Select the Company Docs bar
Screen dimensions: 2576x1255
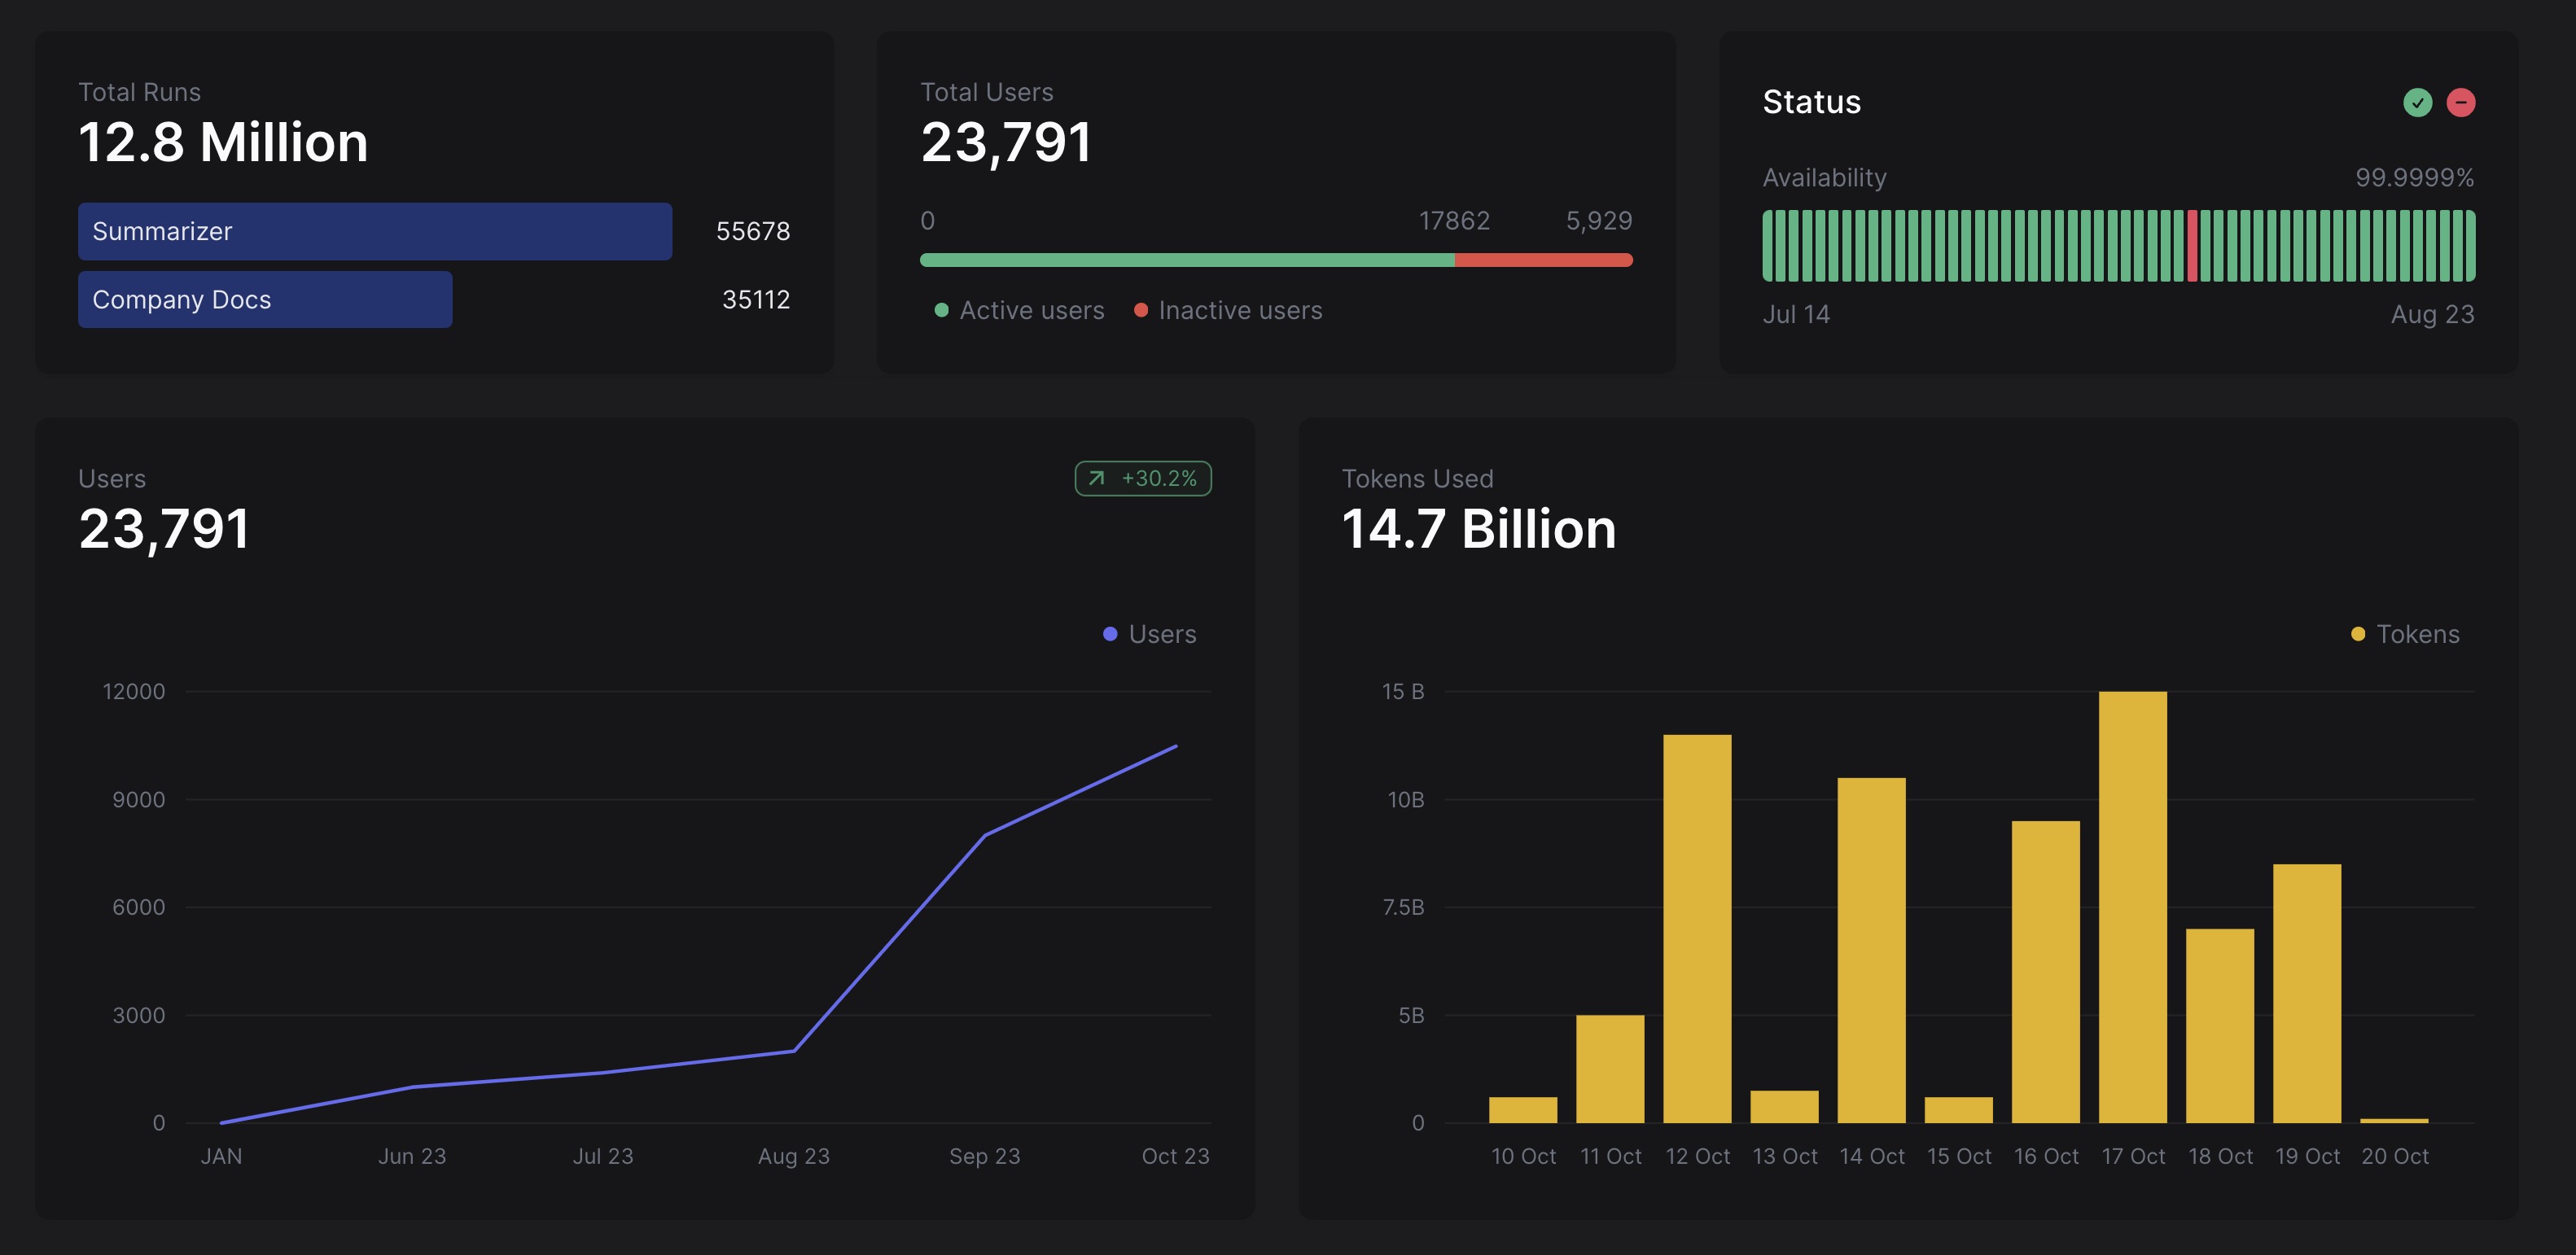point(265,299)
